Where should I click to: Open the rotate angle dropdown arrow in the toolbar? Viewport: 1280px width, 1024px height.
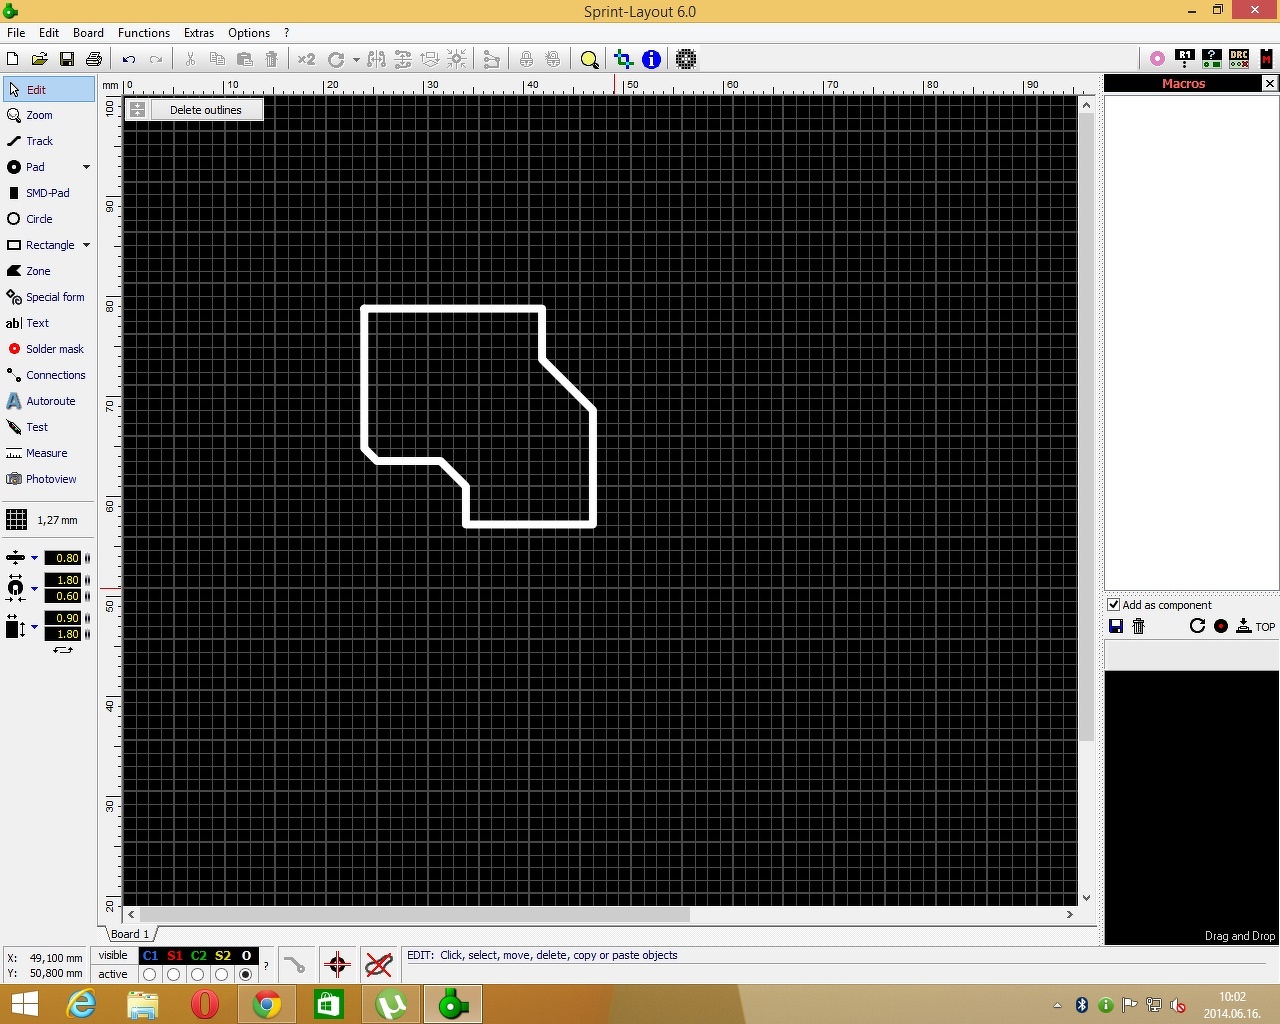(356, 60)
